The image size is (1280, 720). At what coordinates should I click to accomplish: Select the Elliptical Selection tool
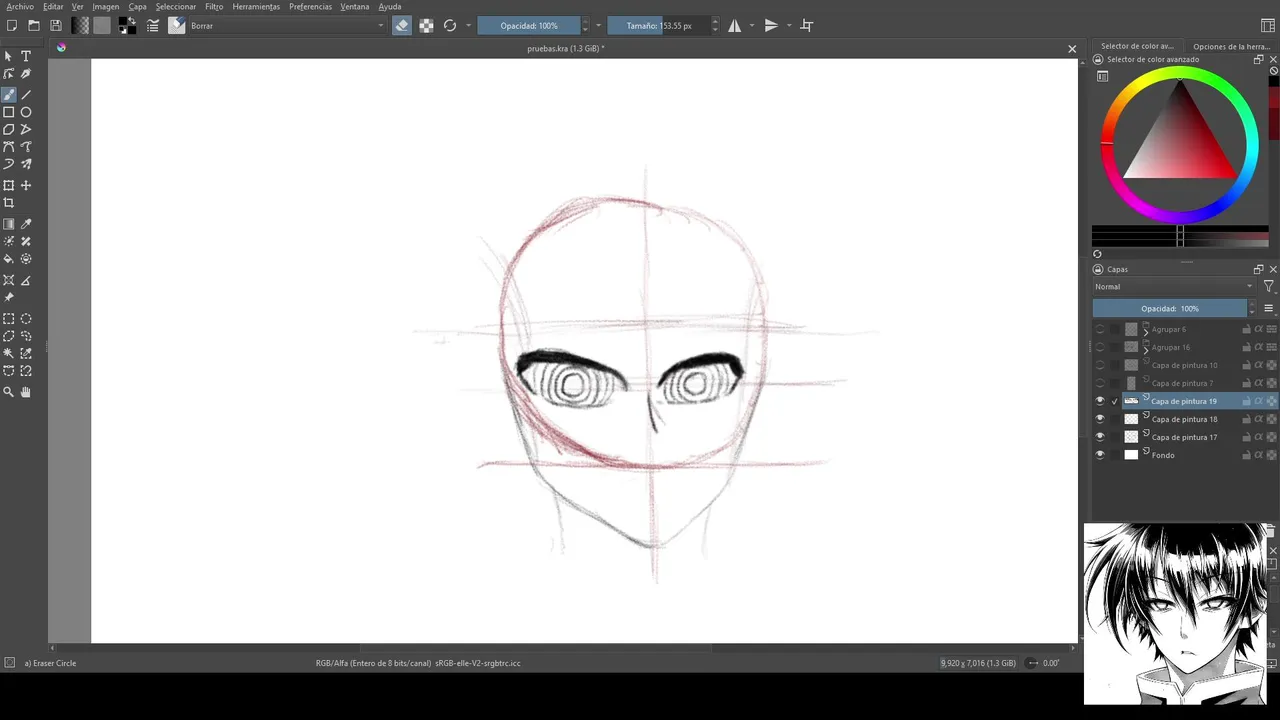26,319
